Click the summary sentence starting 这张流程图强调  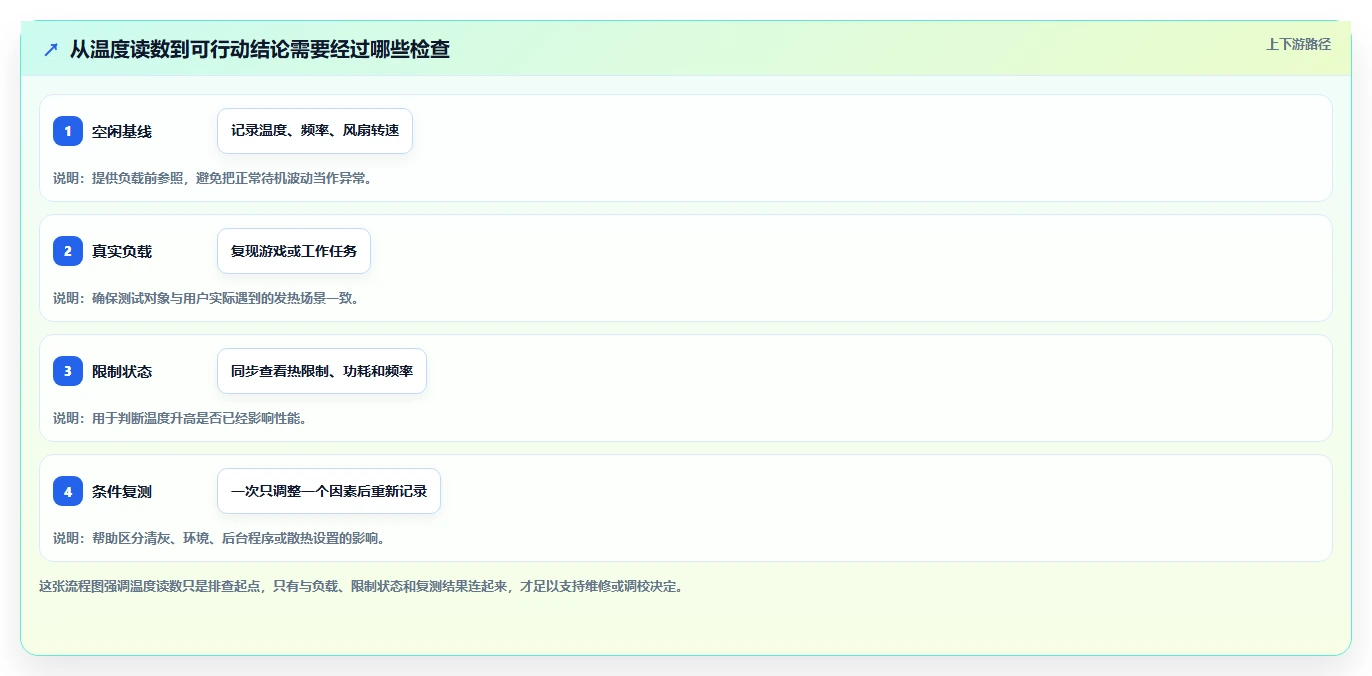tap(361, 586)
